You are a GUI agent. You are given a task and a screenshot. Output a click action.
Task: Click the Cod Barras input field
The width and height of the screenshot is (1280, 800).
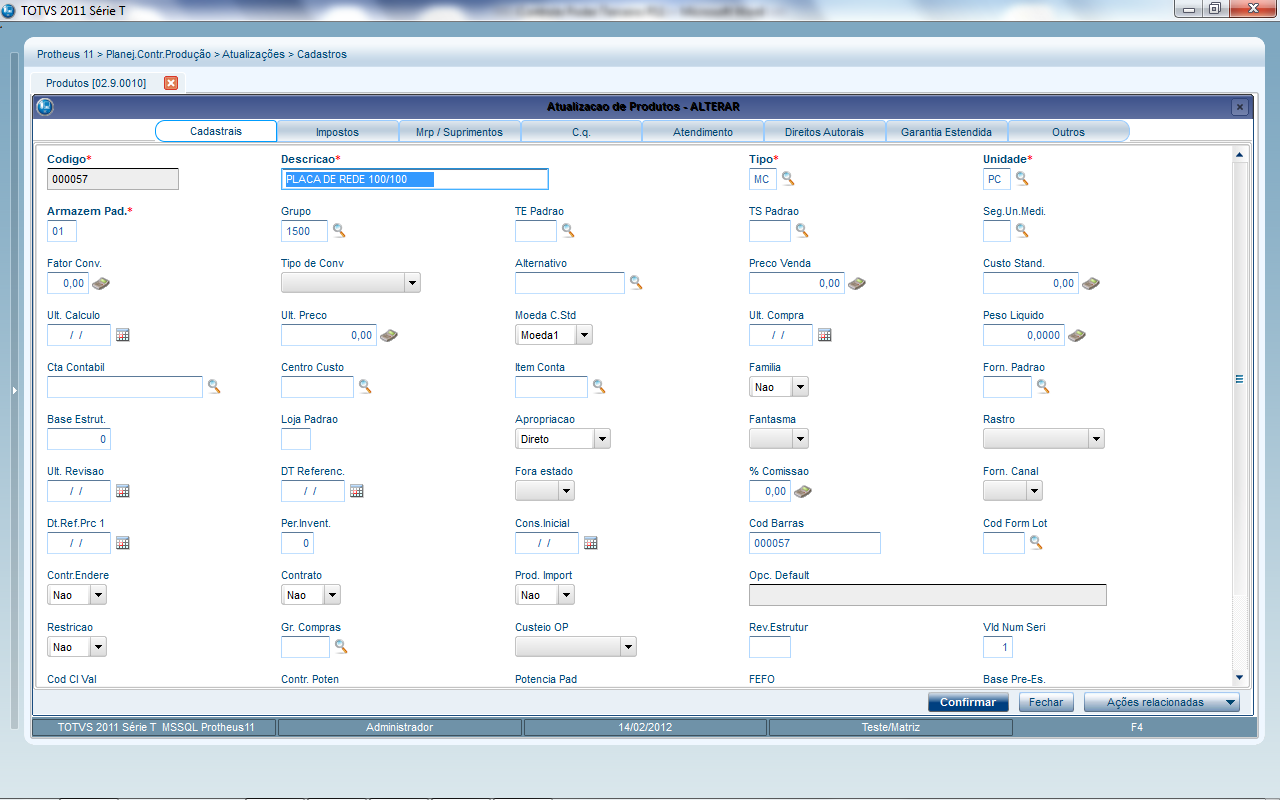pos(815,543)
